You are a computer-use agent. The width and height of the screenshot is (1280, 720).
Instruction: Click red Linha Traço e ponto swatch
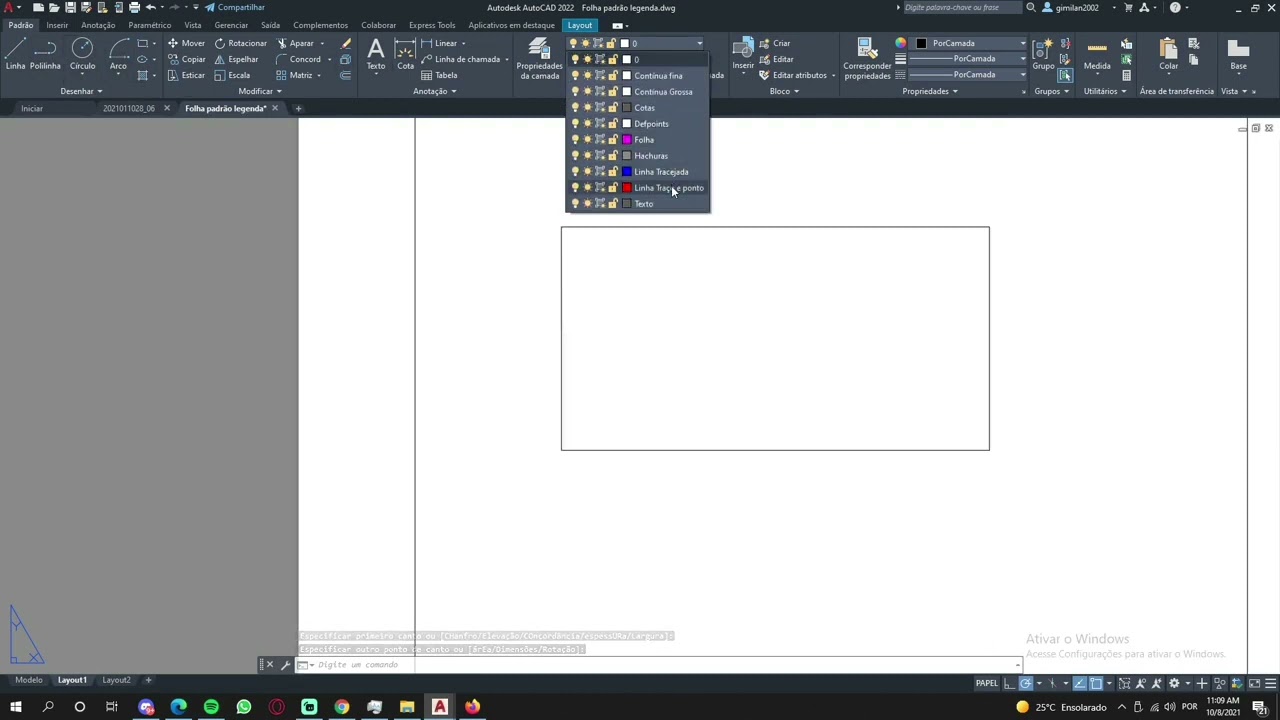click(627, 187)
